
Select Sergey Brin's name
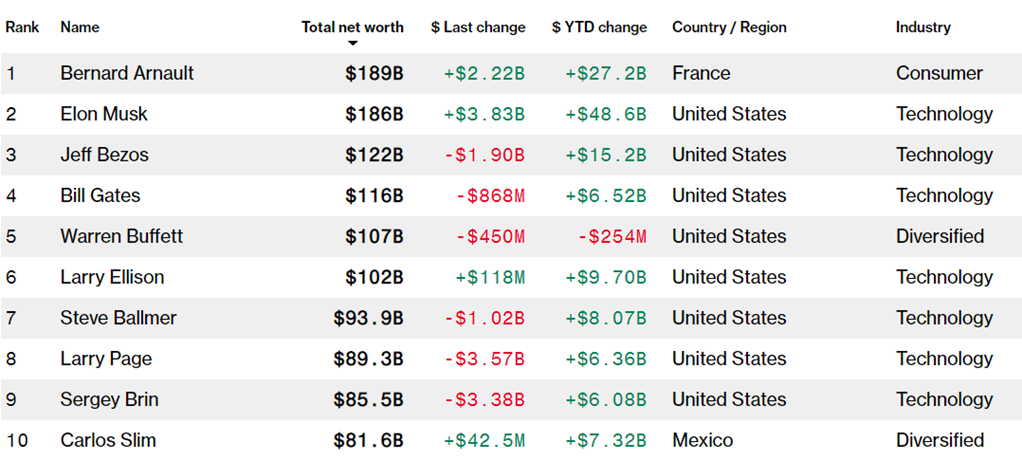[x=109, y=399]
